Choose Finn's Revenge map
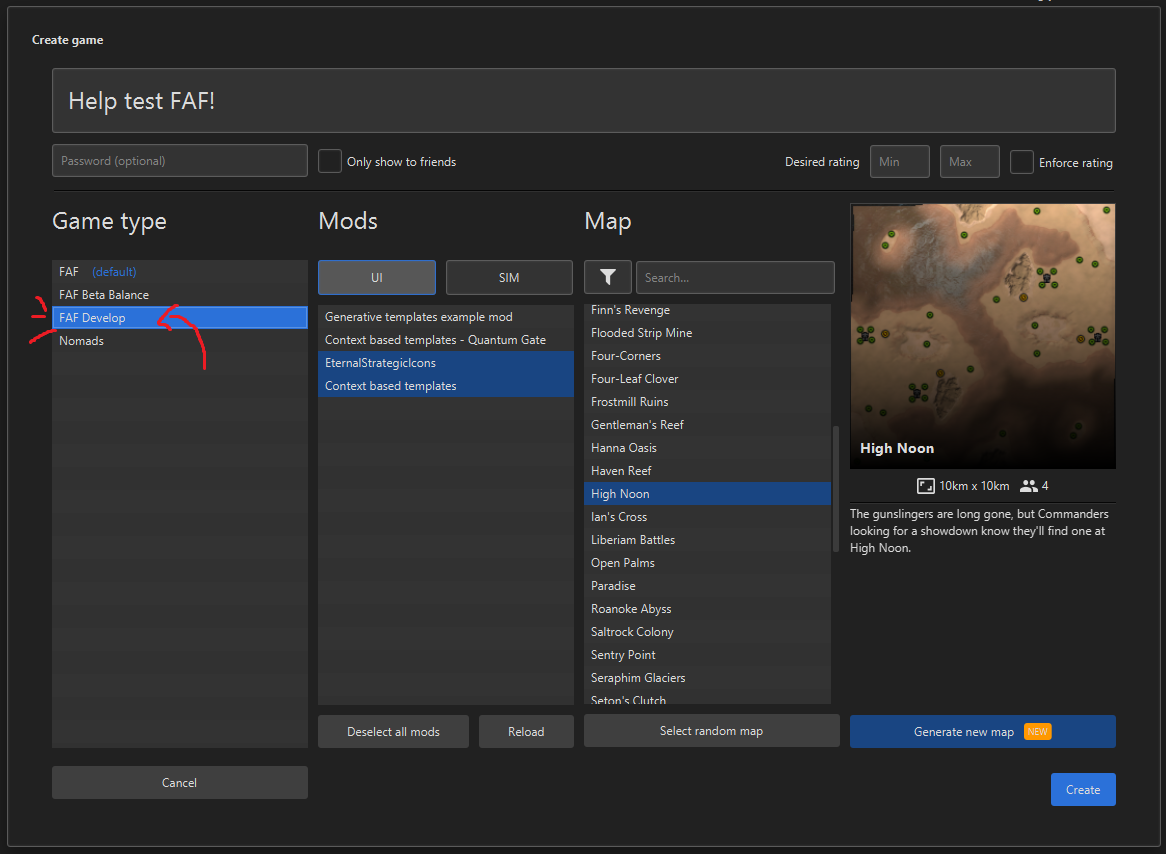This screenshot has width=1166, height=854. [x=707, y=310]
